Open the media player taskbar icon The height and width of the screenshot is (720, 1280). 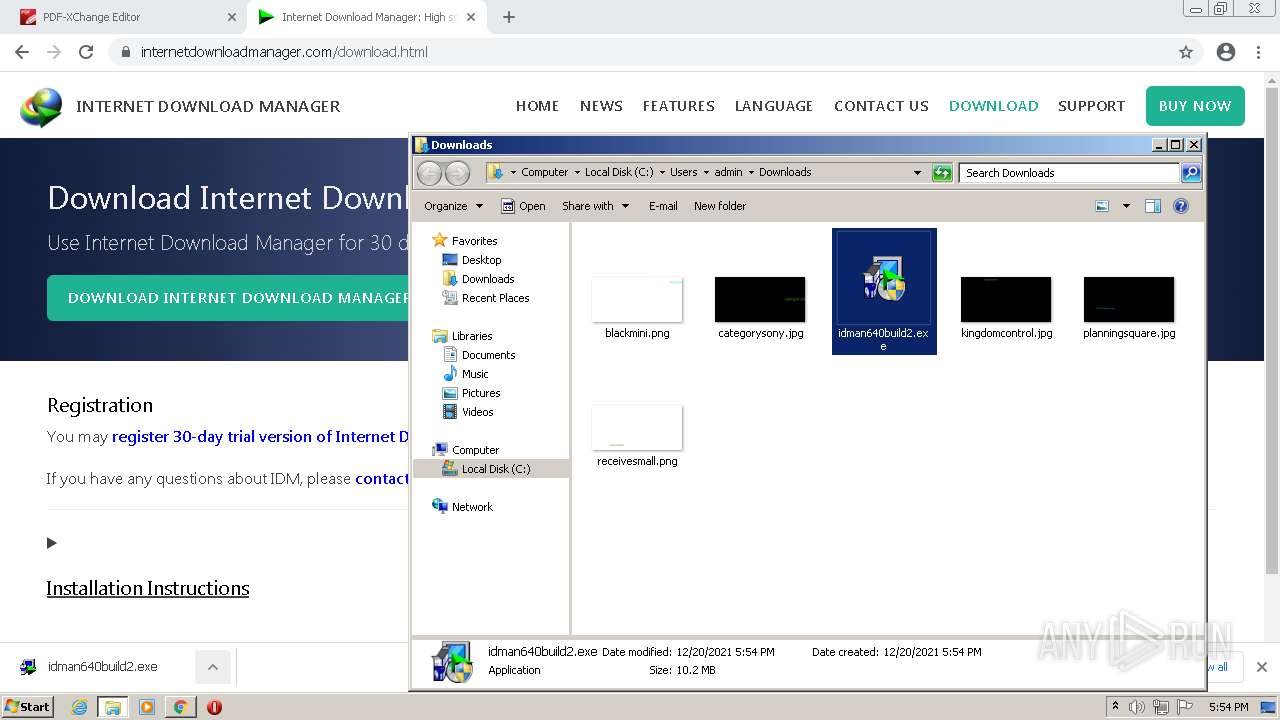click(x=147, y=707)
